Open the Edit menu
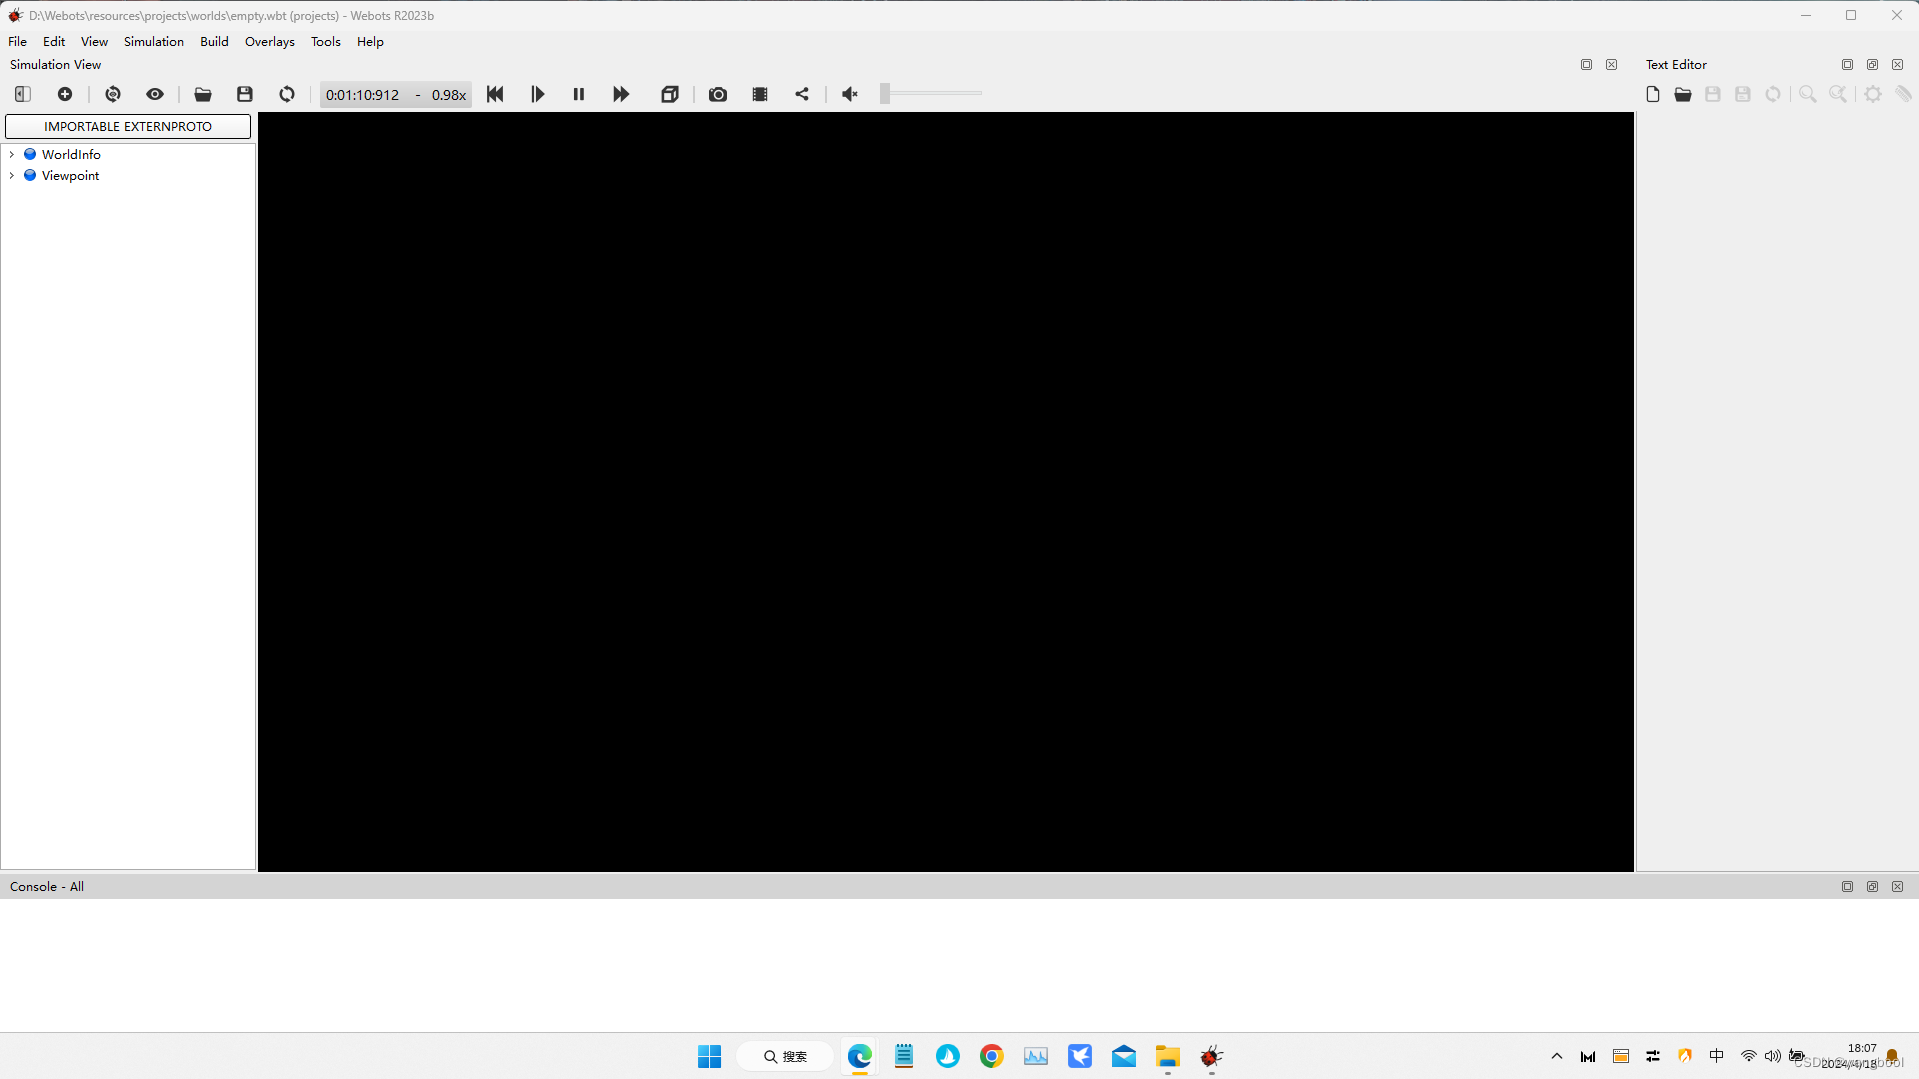This screenshot has width=1919, height=1079. click(x=54, y=42)
